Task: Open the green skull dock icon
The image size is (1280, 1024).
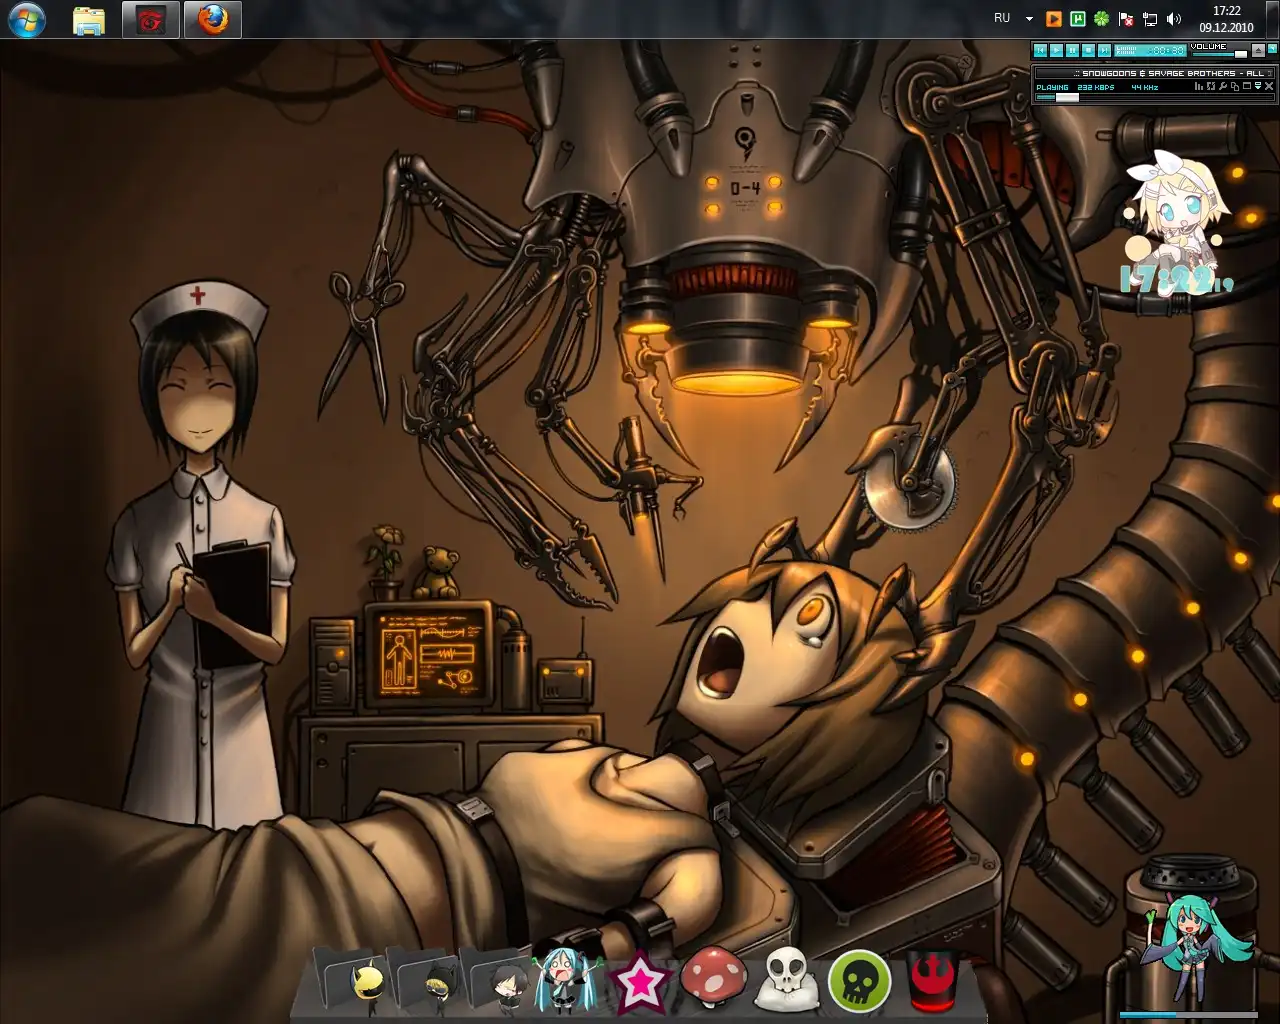Action: (859, 981)
